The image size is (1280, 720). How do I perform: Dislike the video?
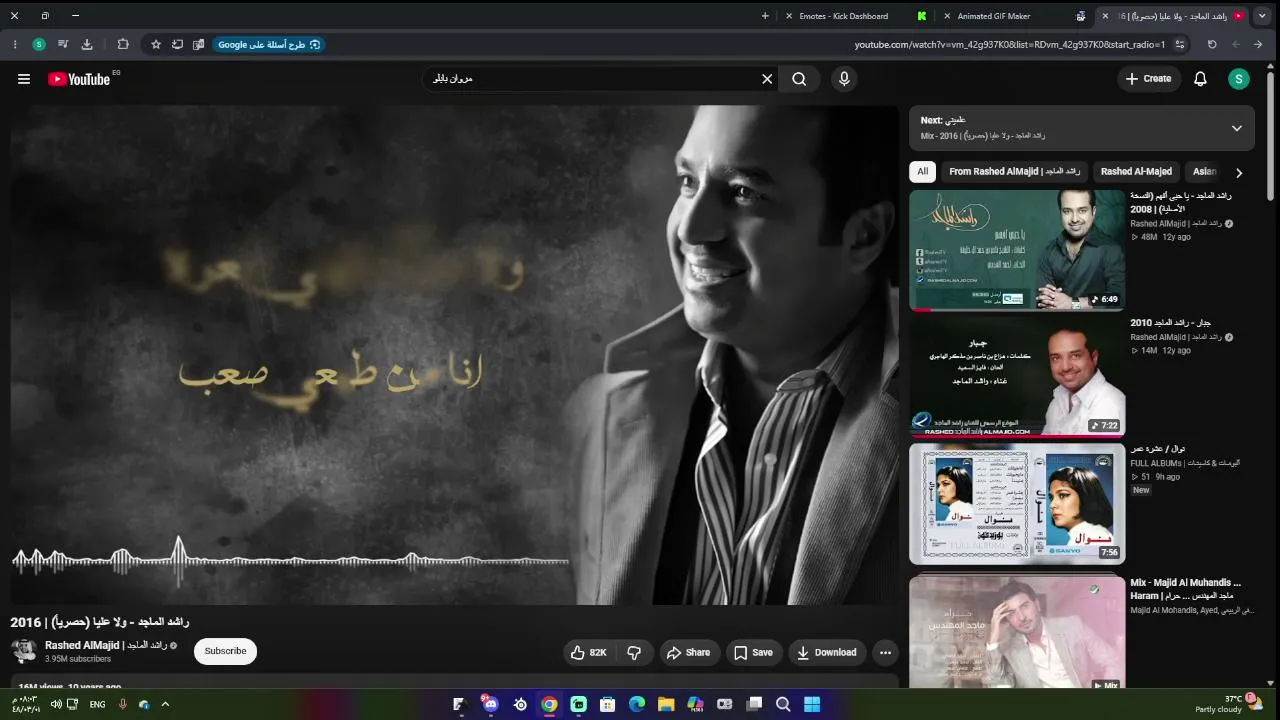[x=634, y=652]
